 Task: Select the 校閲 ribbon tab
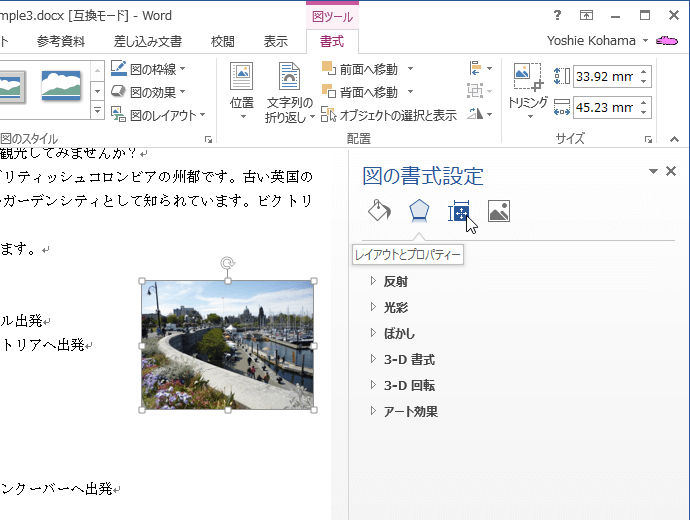[223, 41]
